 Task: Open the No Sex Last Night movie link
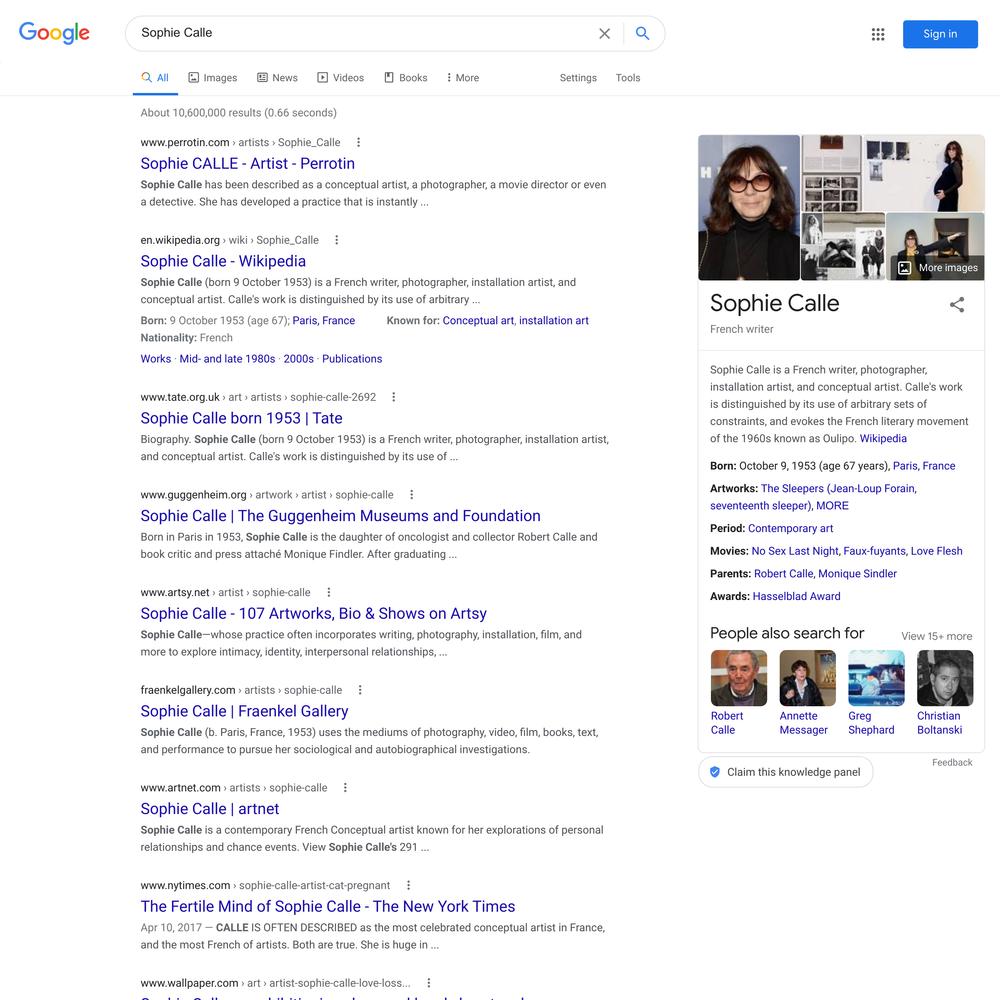[x=795, y=550]
